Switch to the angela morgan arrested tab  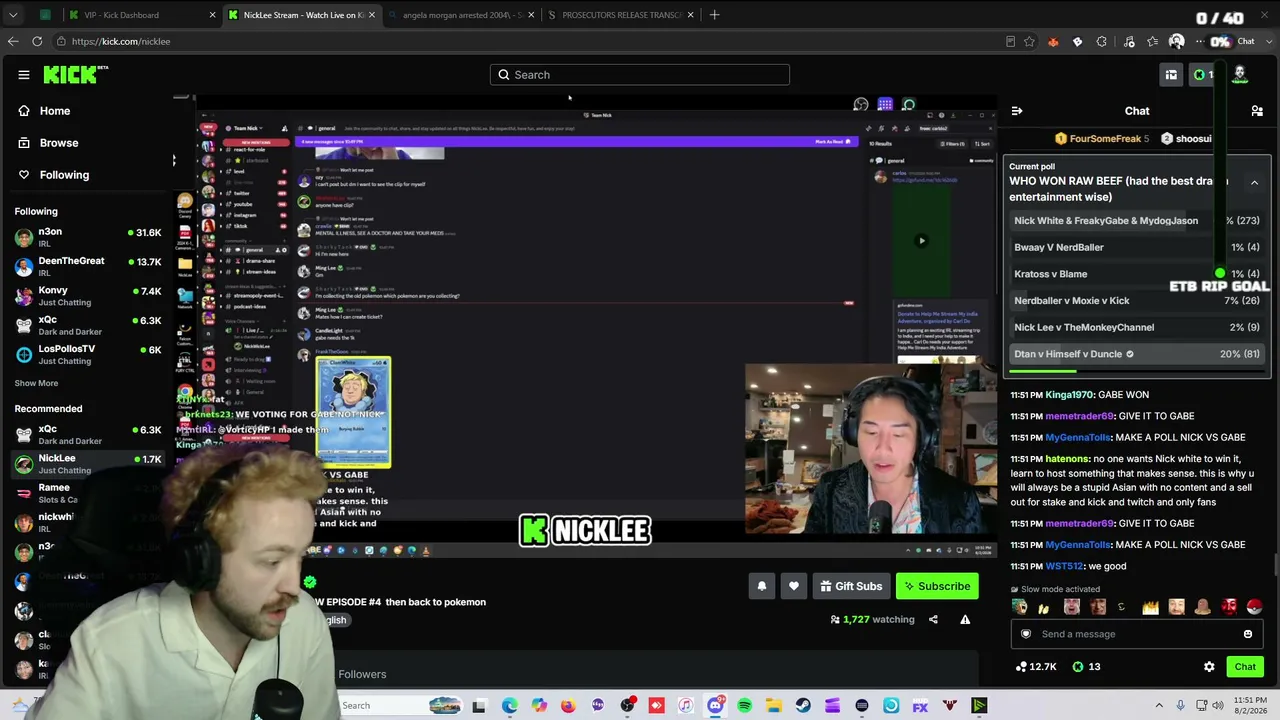point(460,15)
